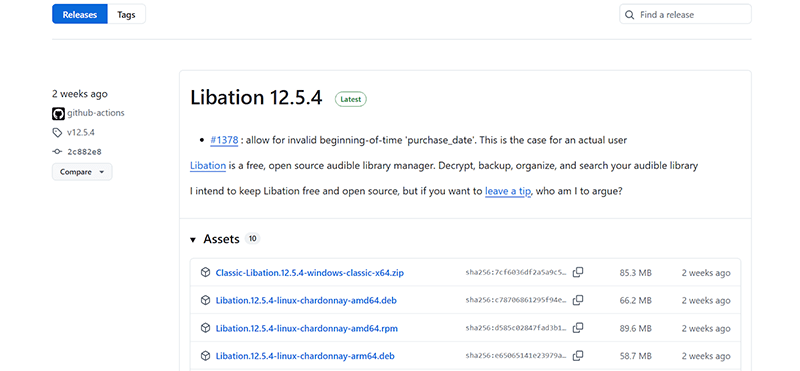Click the search magnifier icon

click(x=630, y=15)
